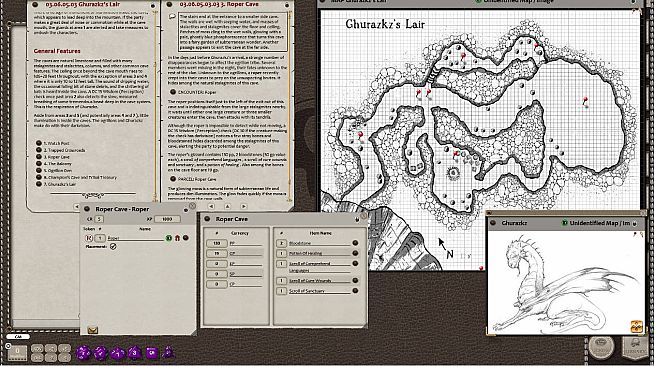This screenshot has height=366, width=654.
Task: Click the chat bubble icon beside boxed text
Action: pyautogui.click(x=172, y=17)
